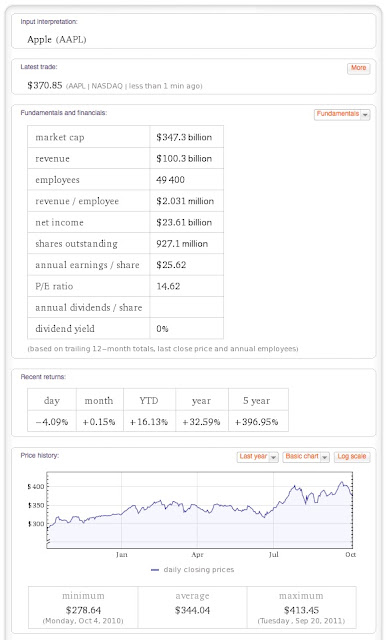Select the YTD column header
The height and width of the screenshot is (640, 389).
coord(149,401)
